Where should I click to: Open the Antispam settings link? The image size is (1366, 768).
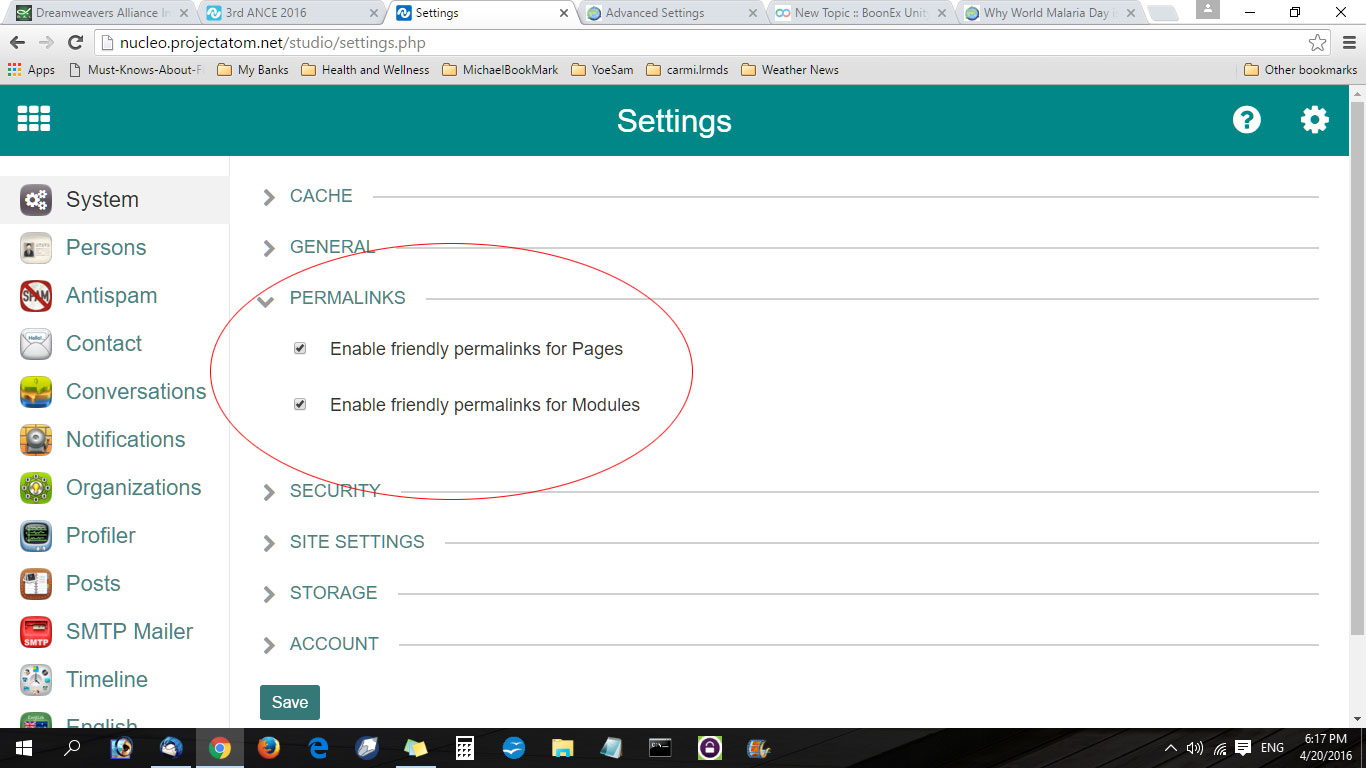point(111,296)
